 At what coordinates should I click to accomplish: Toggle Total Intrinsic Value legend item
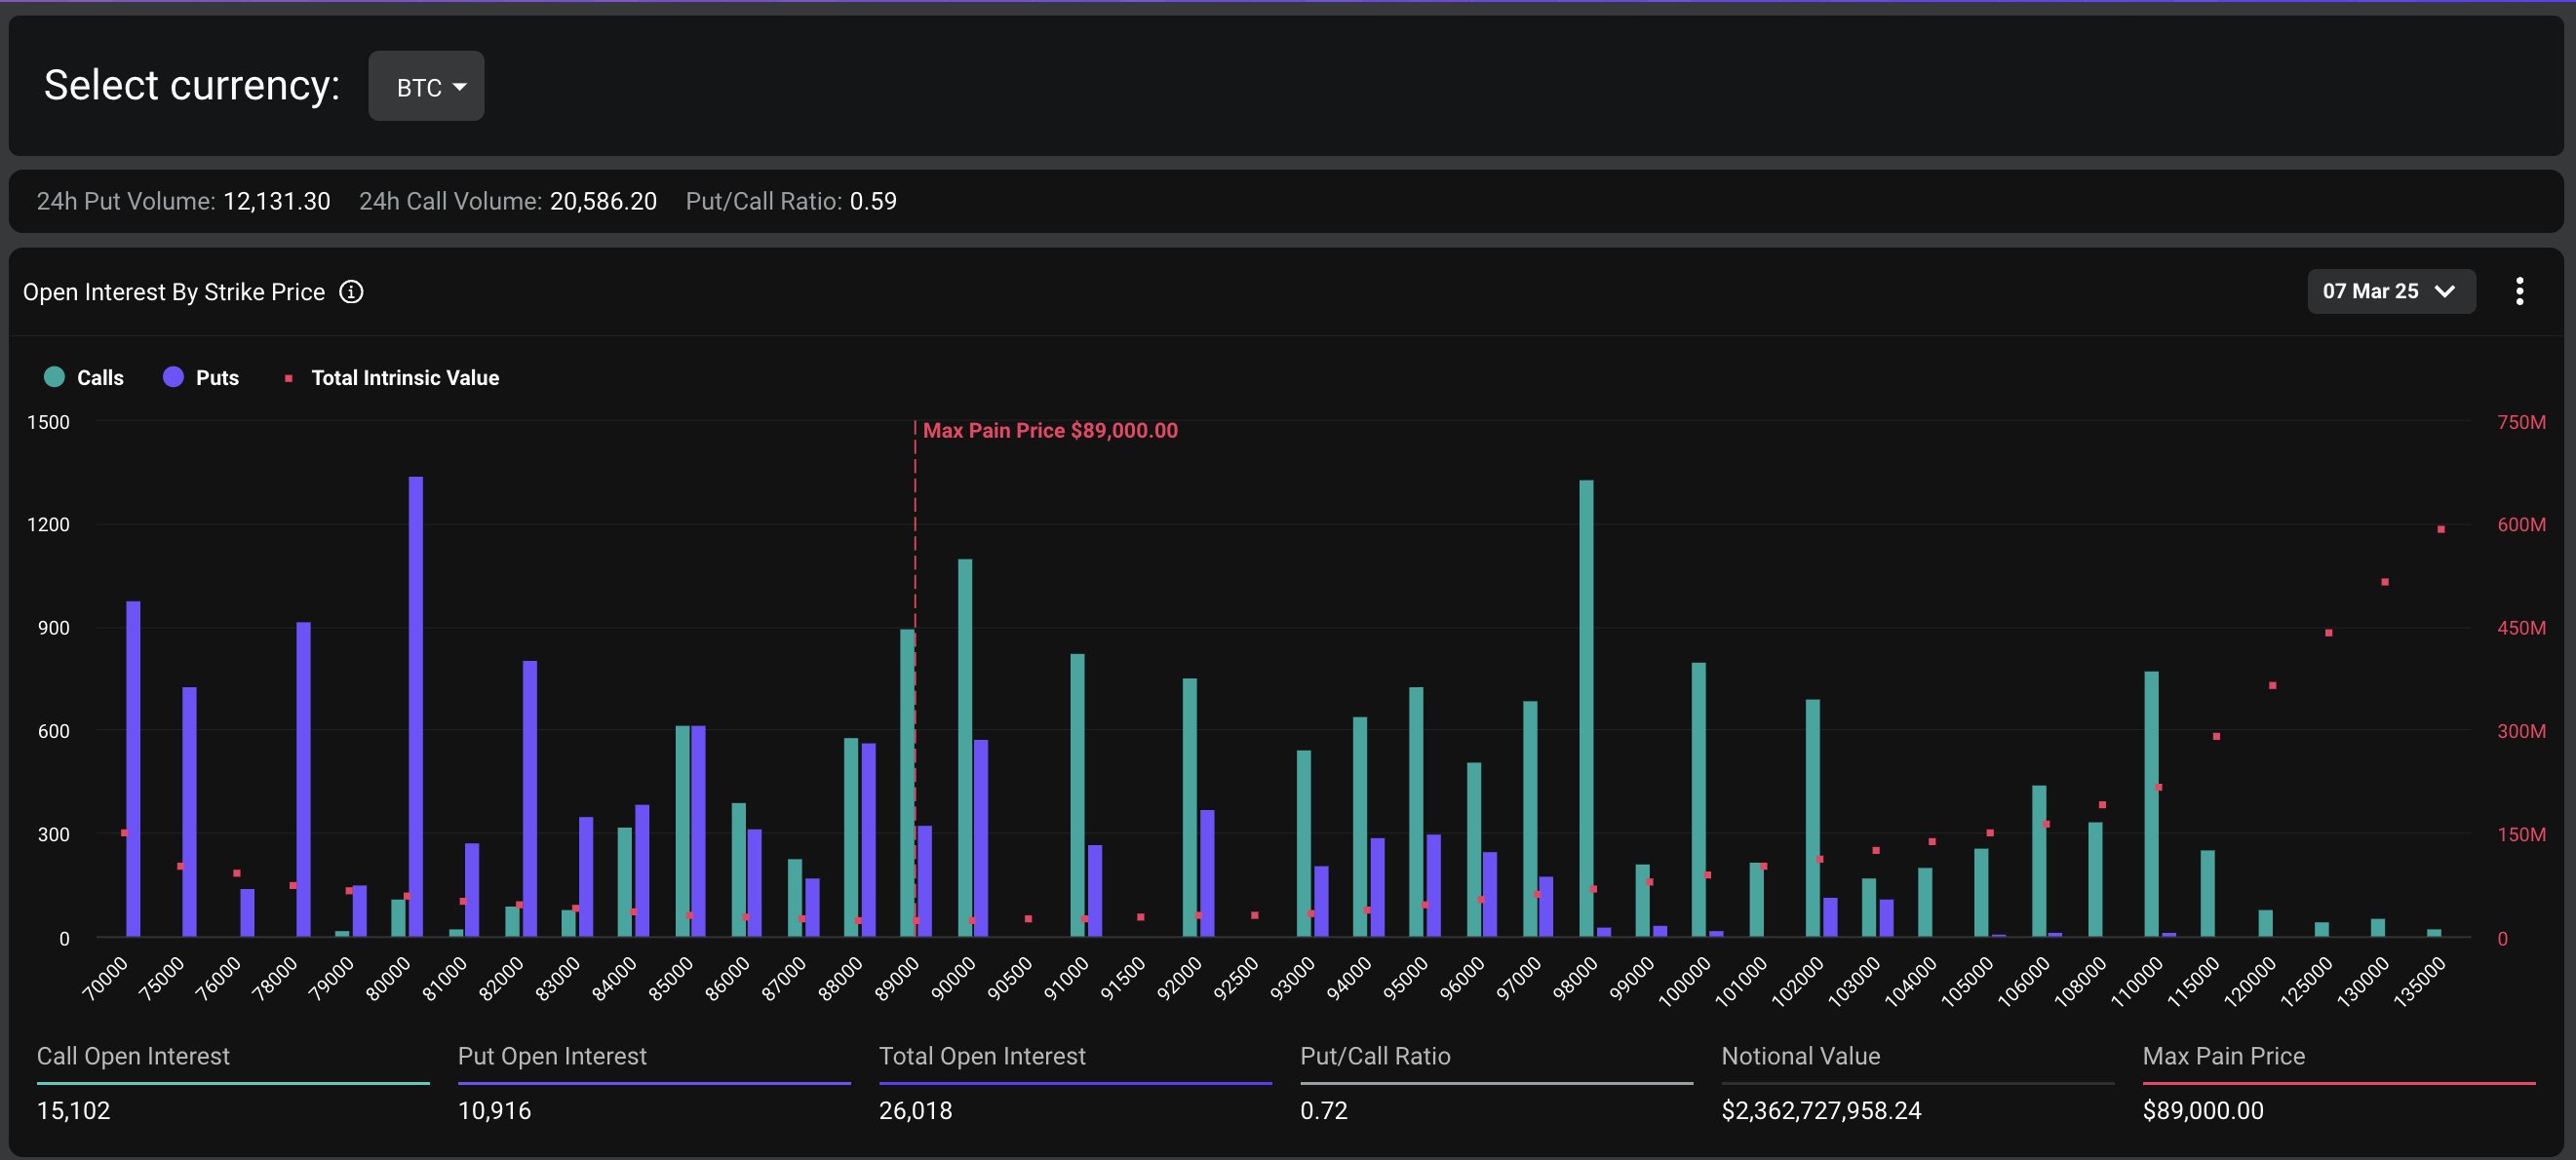click(404, 378)
